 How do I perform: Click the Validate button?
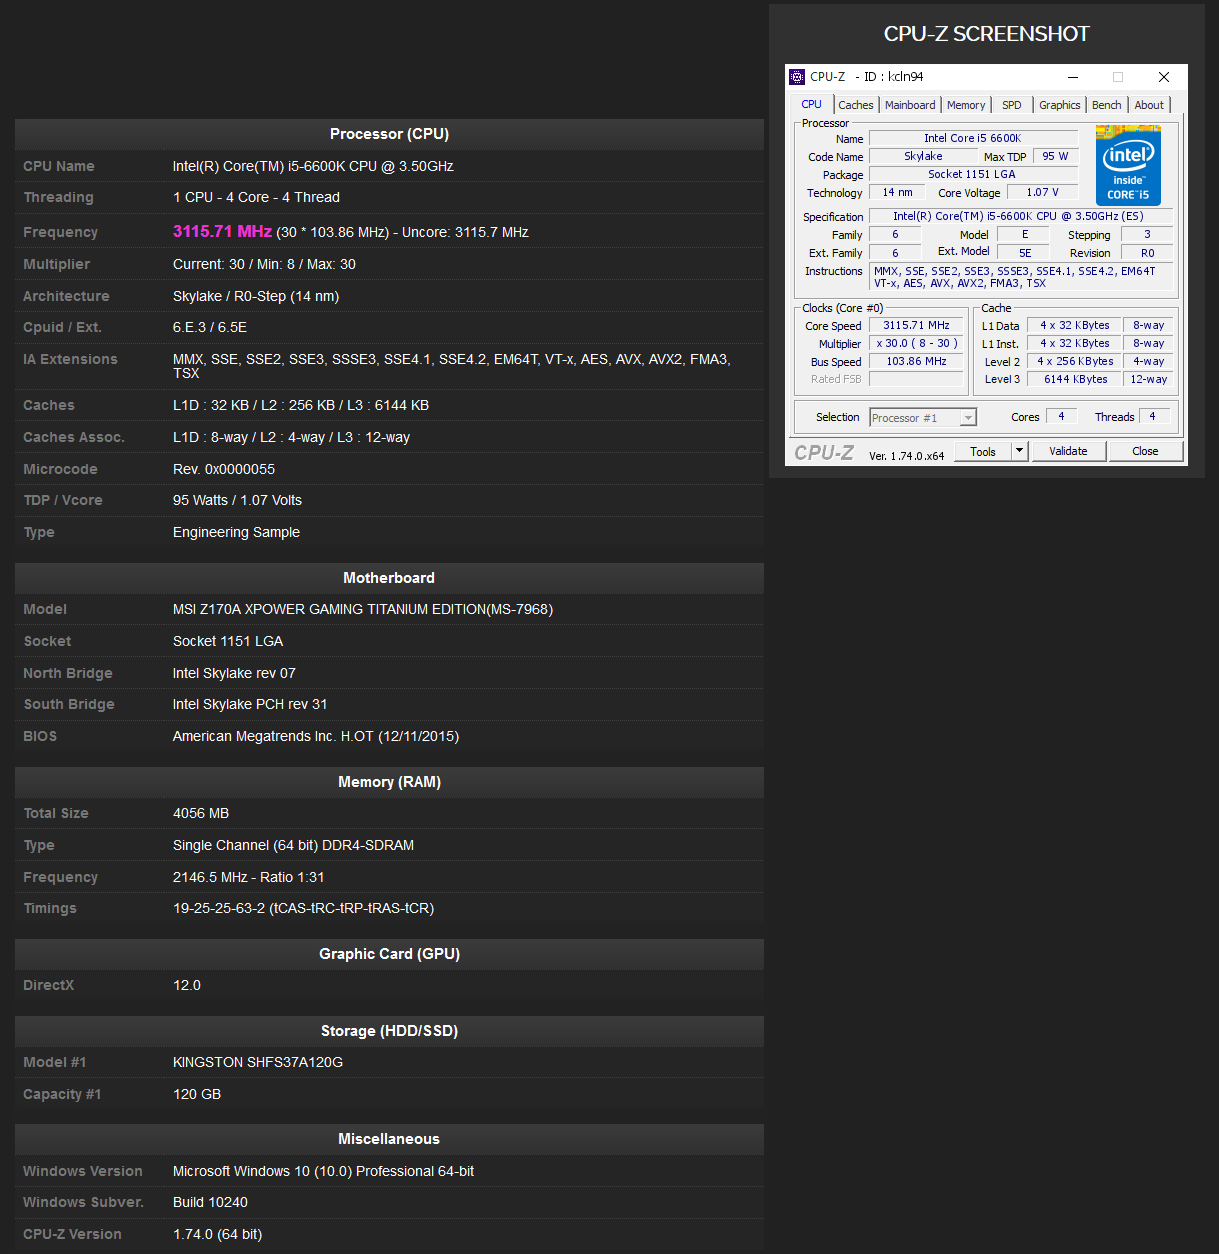pos(1068,451)
